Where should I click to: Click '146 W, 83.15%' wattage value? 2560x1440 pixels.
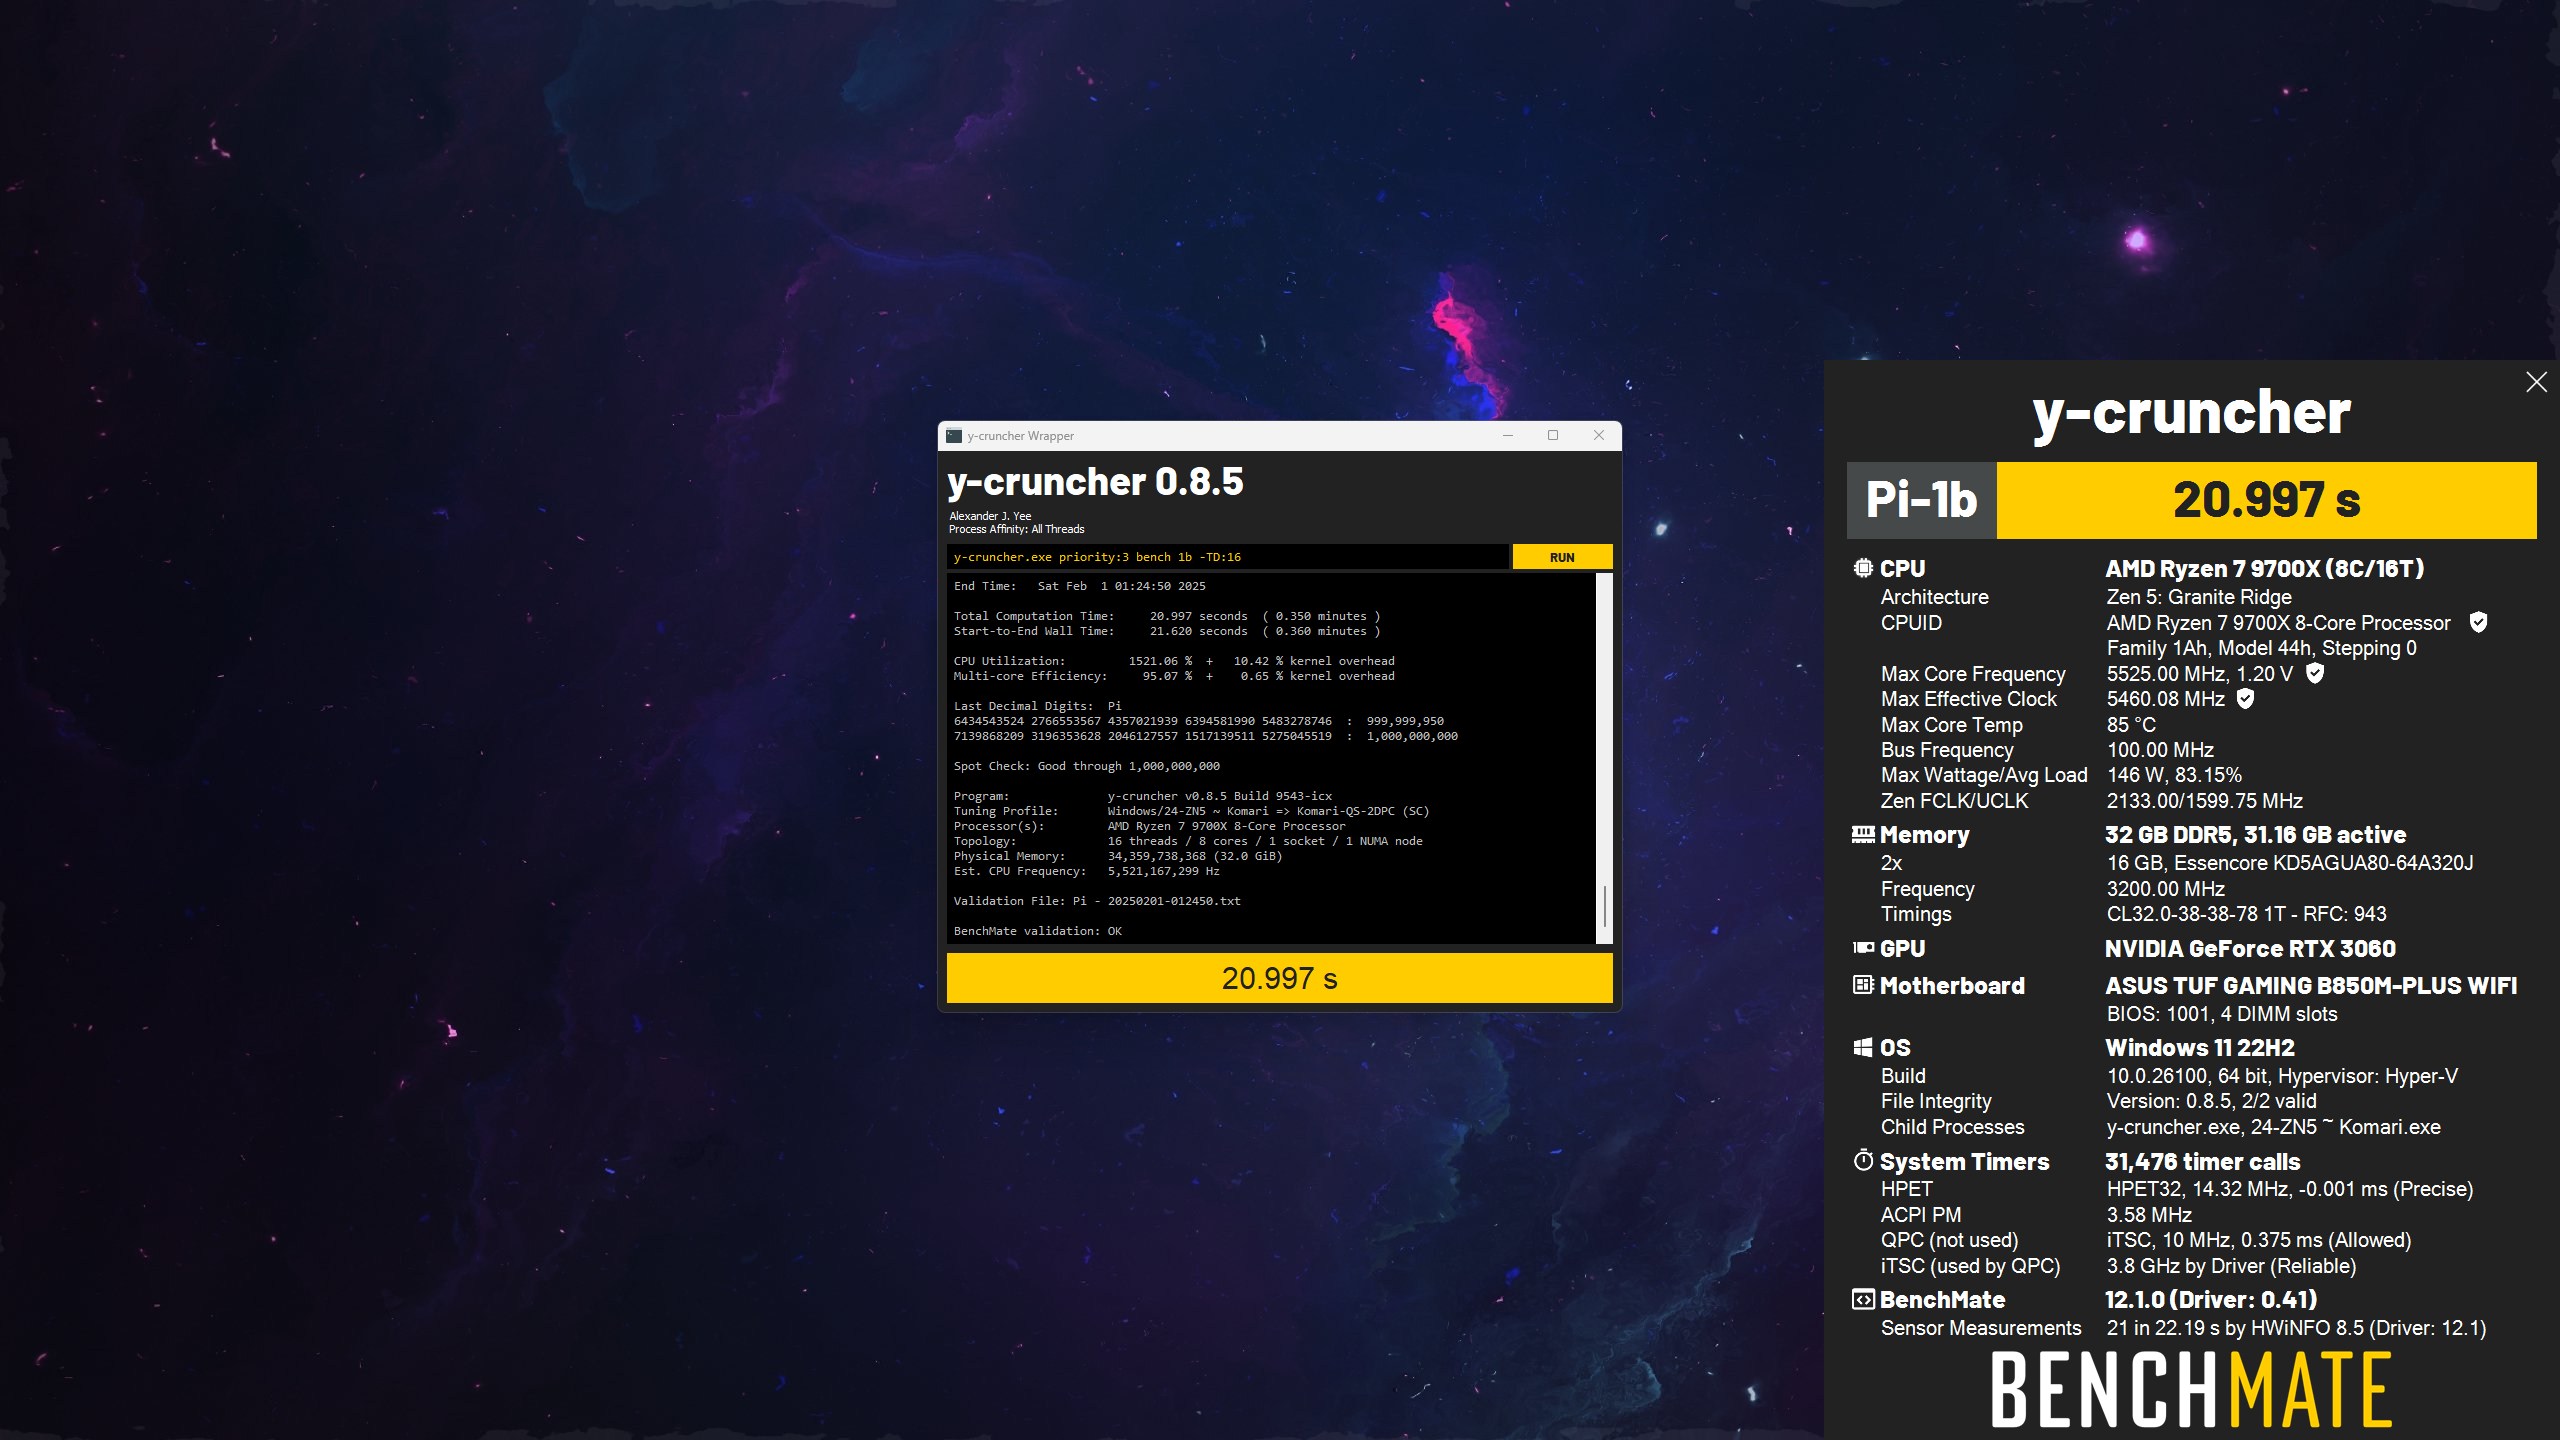[x=2174, y=775]
